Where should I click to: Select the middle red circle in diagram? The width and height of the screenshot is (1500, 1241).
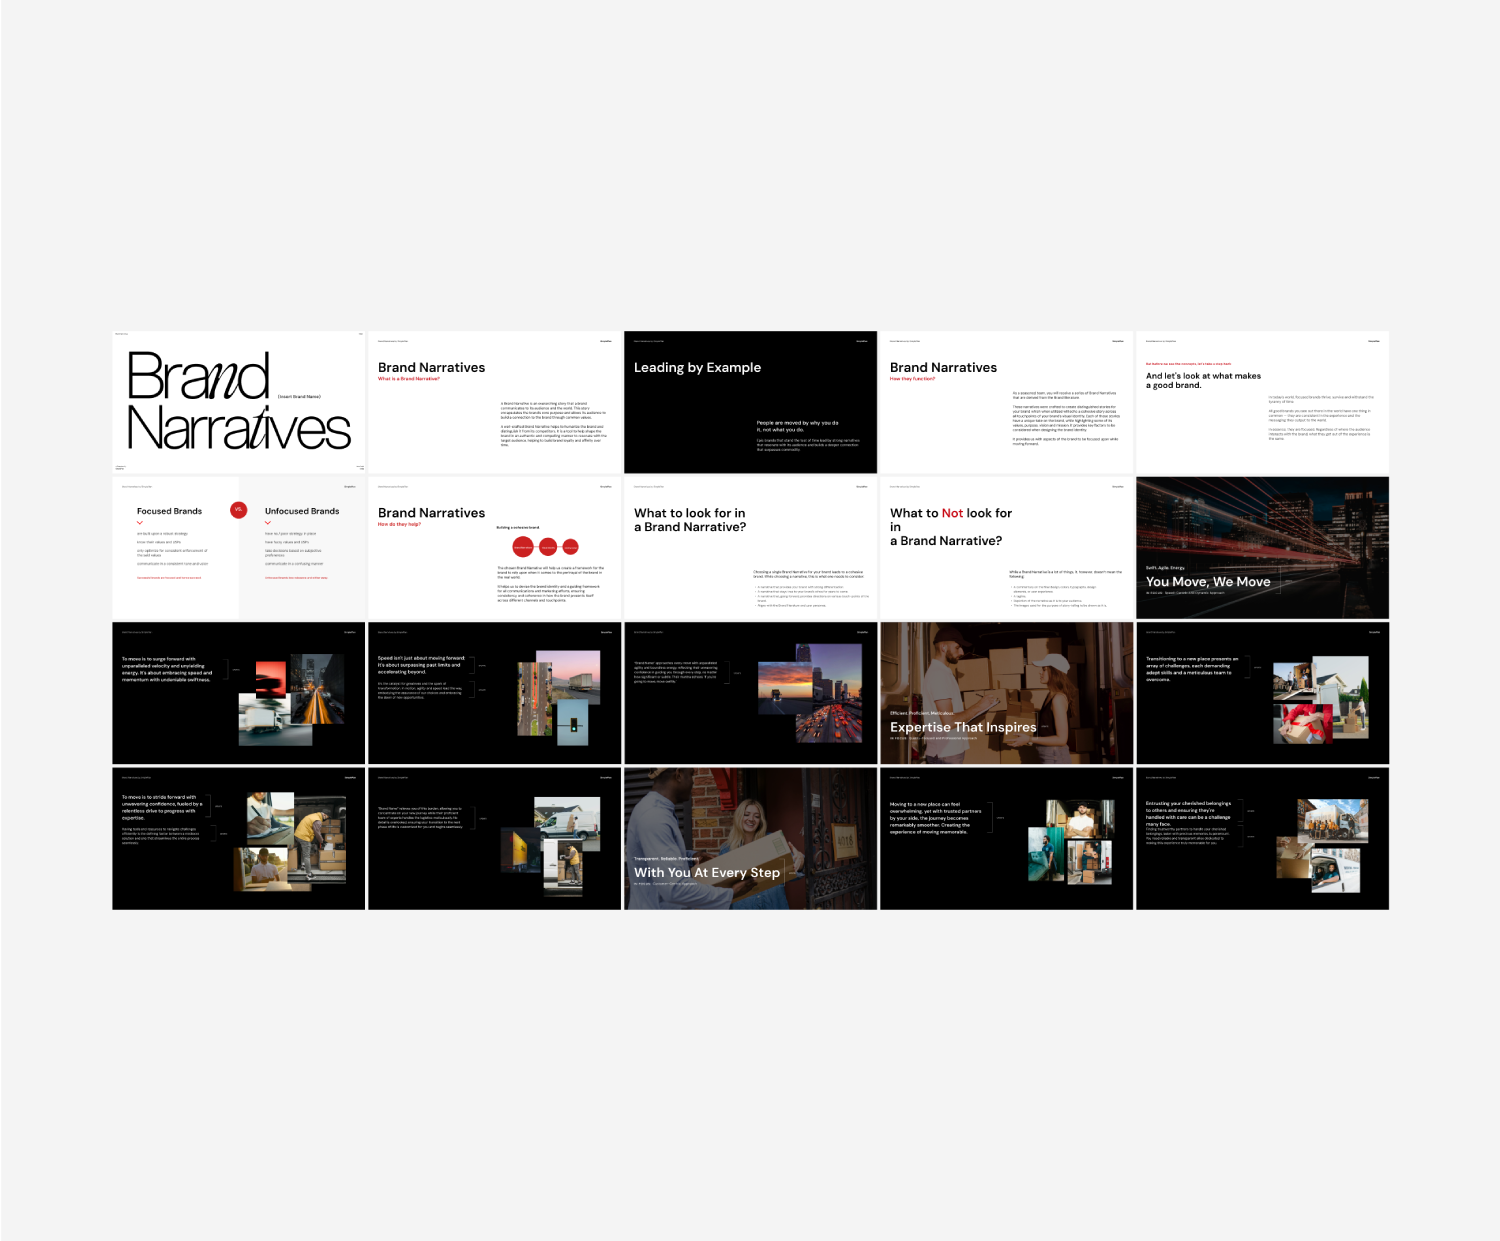click(x=548, y=546)
